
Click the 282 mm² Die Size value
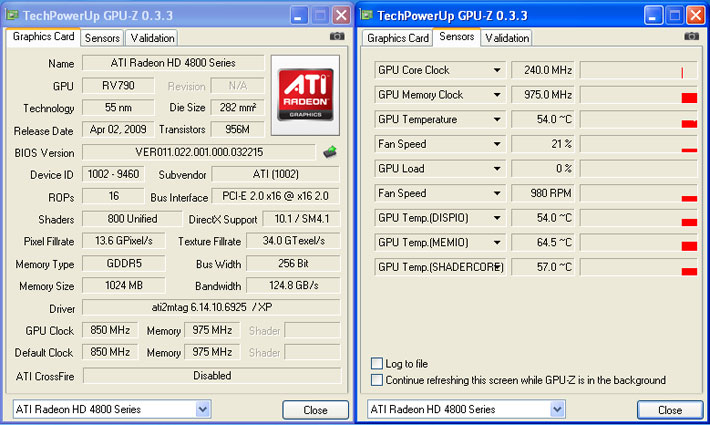(x=238, y=108)
